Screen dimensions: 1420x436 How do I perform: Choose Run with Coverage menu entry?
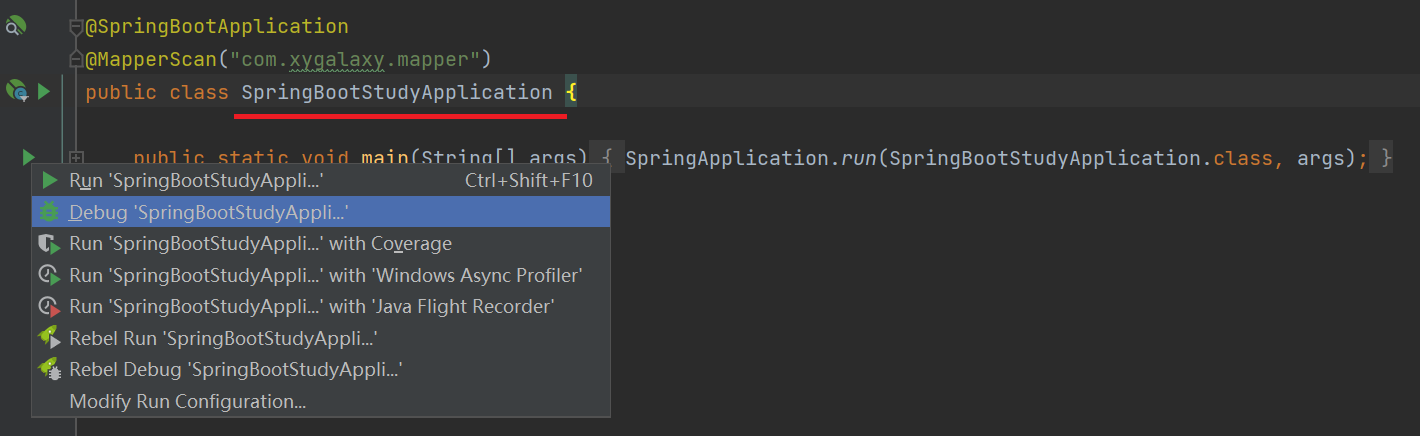click(x=260, y=244)
